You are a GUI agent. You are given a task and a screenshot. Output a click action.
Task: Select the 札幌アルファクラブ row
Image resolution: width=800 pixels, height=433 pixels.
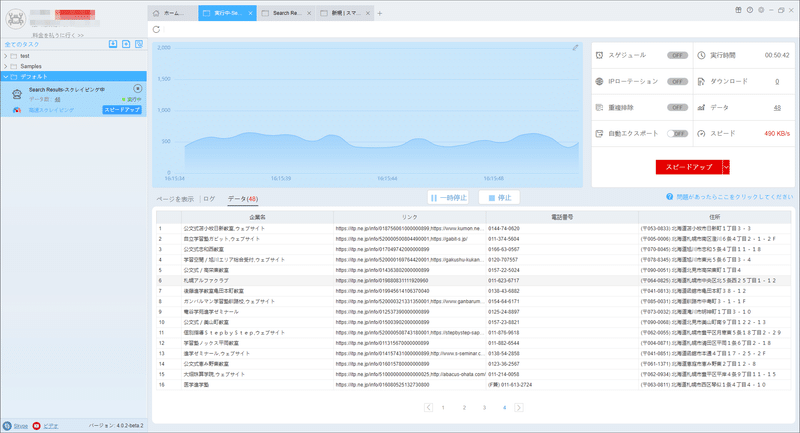tap(473, 281)
